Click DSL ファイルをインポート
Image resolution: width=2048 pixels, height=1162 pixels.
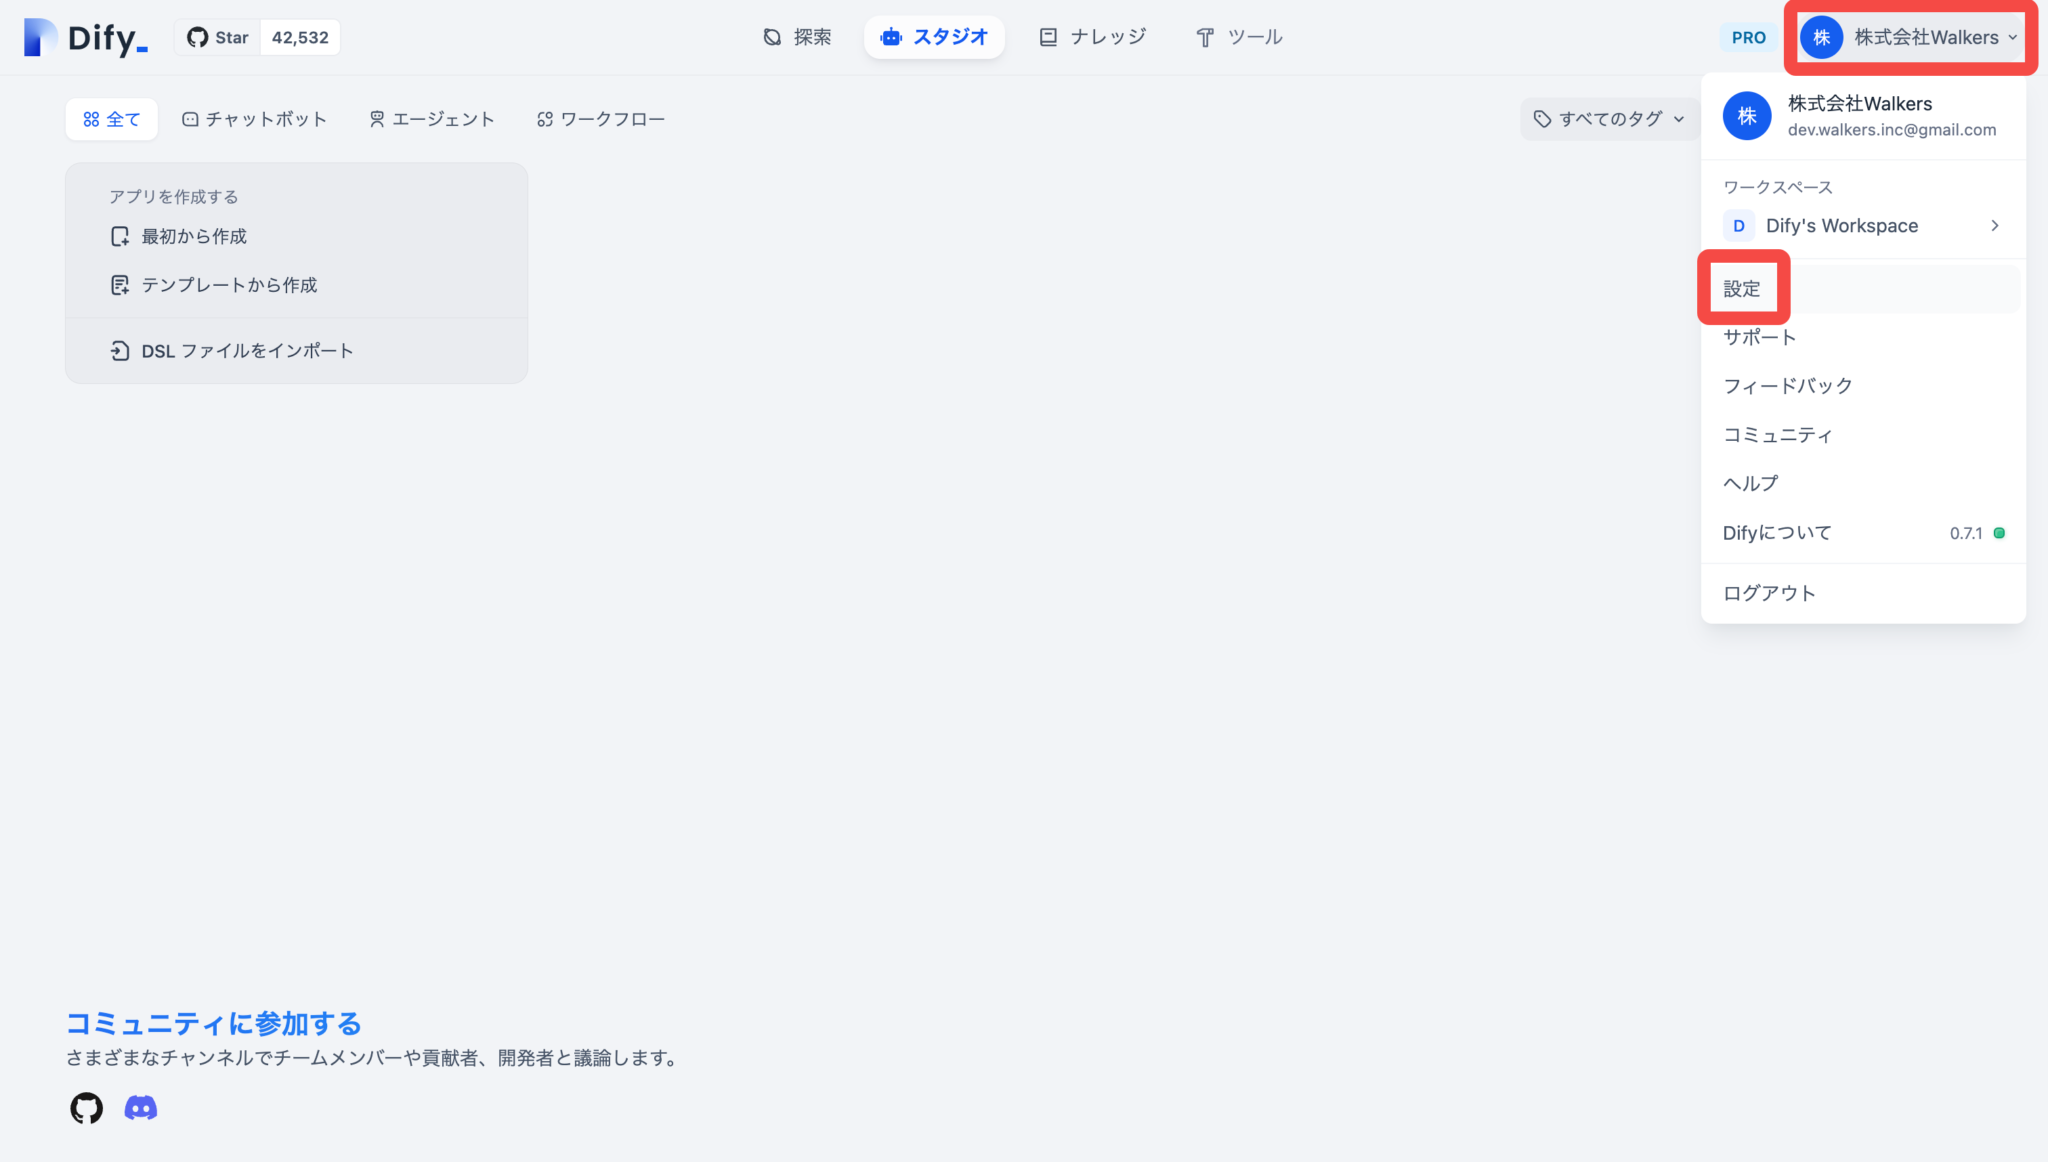246,350
